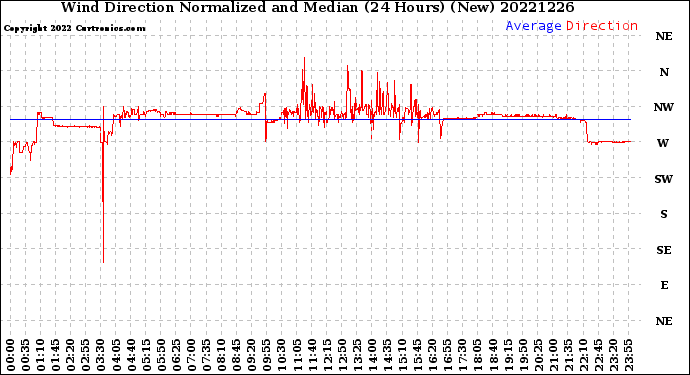
Task: Click the '14:00' time axis label
Action: point(373,355)
